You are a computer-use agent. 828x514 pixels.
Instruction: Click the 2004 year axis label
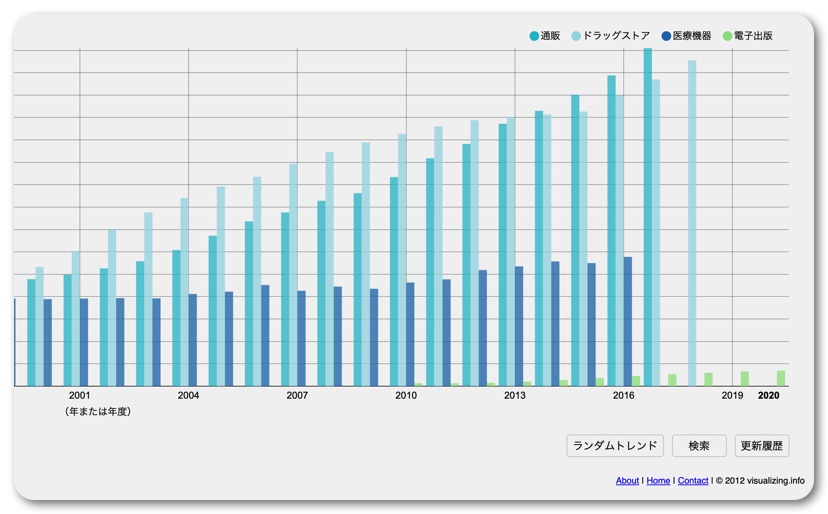point(188,396)
